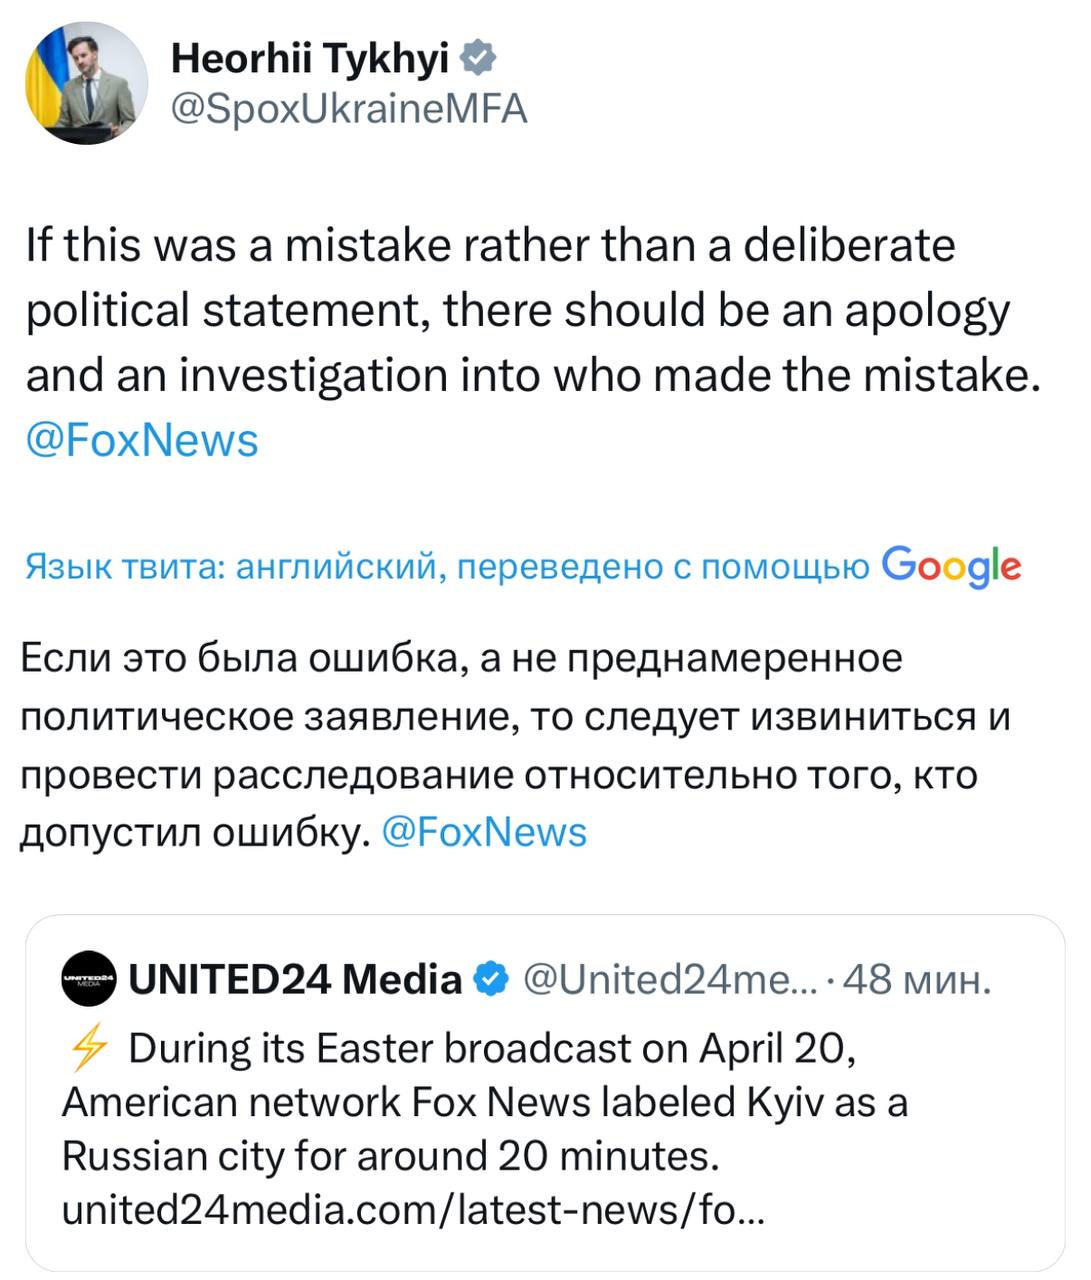Open the Heorhii Tykhyi display name
The image size is (1091, 1280).
(x=309, y=60)
